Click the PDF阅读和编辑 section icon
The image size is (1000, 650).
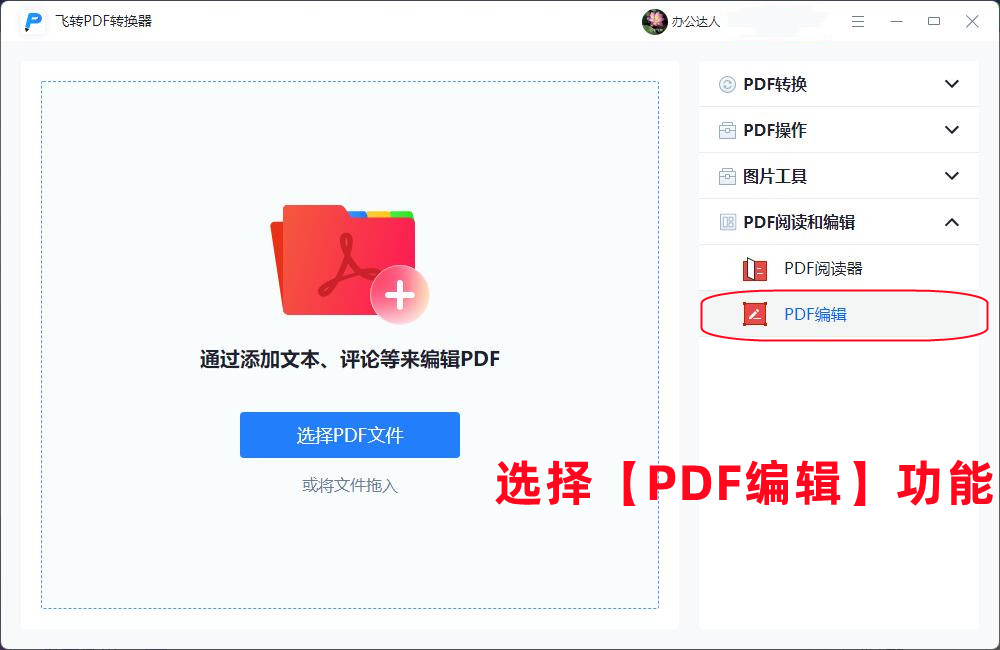pos(727,222)
